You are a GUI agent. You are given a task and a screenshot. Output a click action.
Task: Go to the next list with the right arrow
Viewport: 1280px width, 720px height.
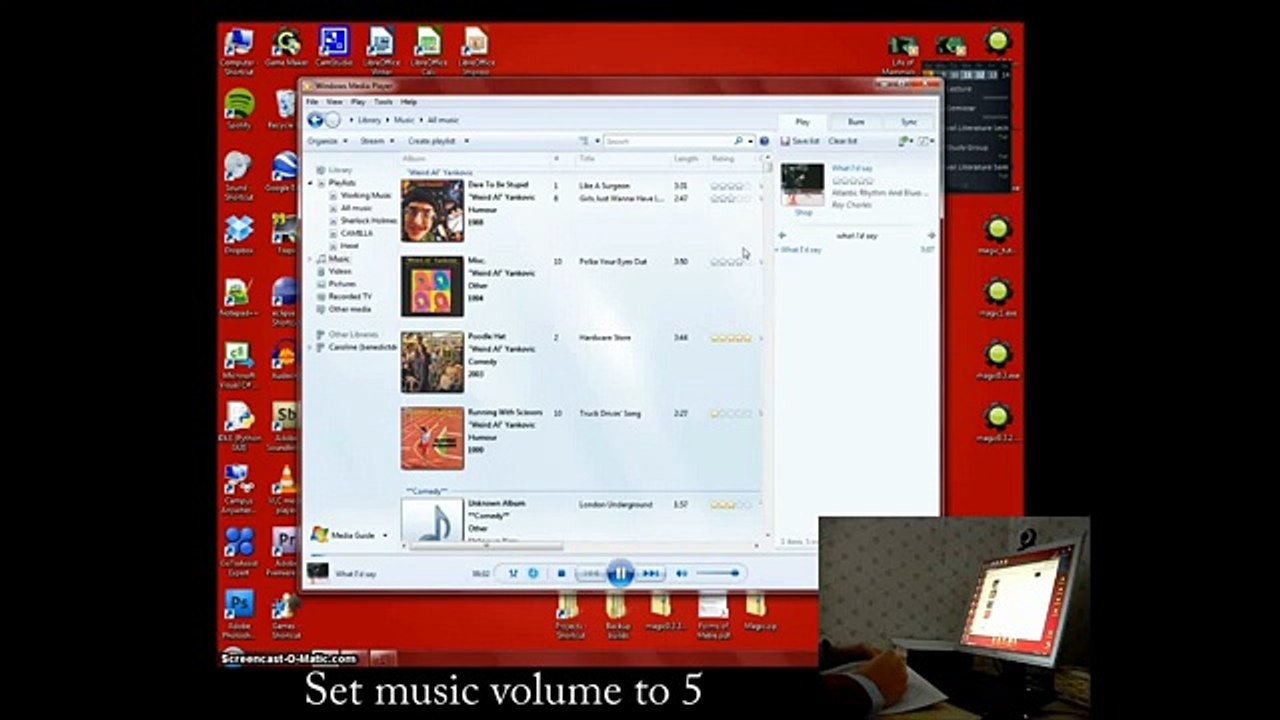(x=931, y=235)
